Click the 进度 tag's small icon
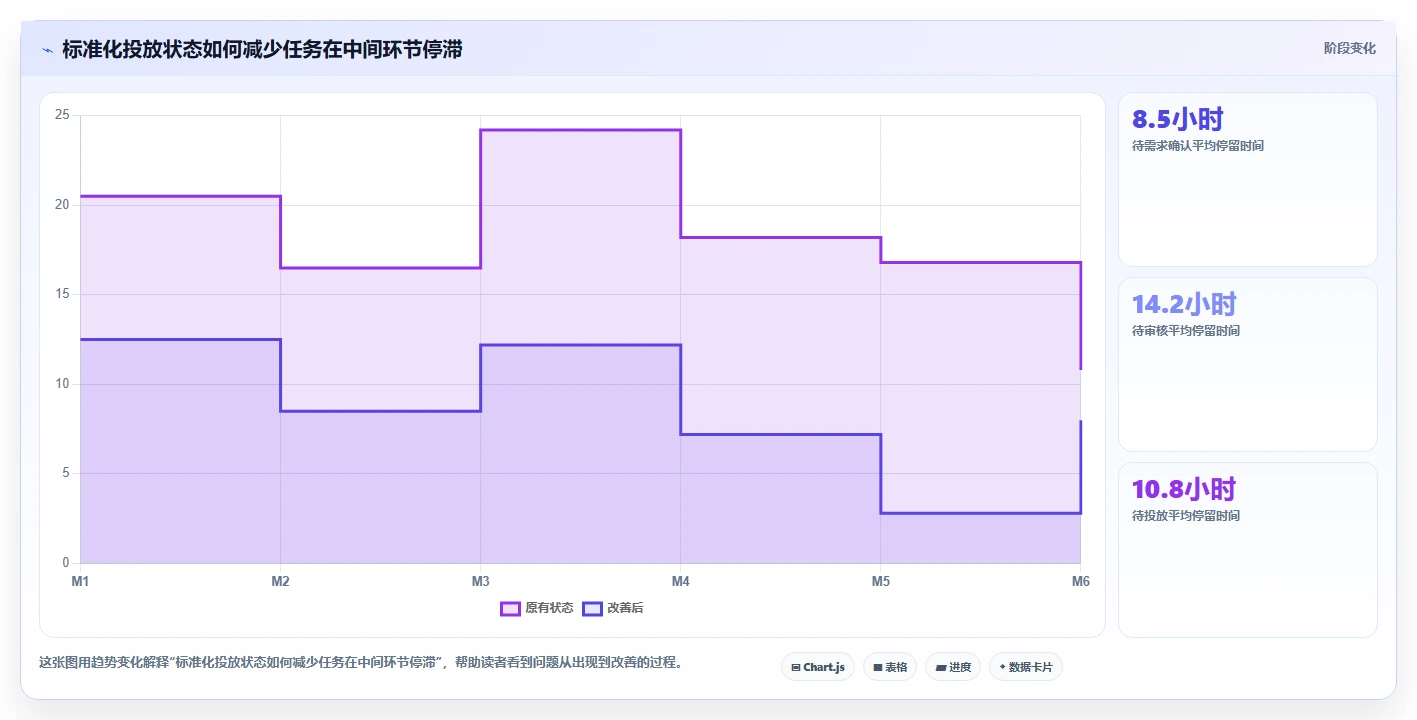 click(940, 667)
